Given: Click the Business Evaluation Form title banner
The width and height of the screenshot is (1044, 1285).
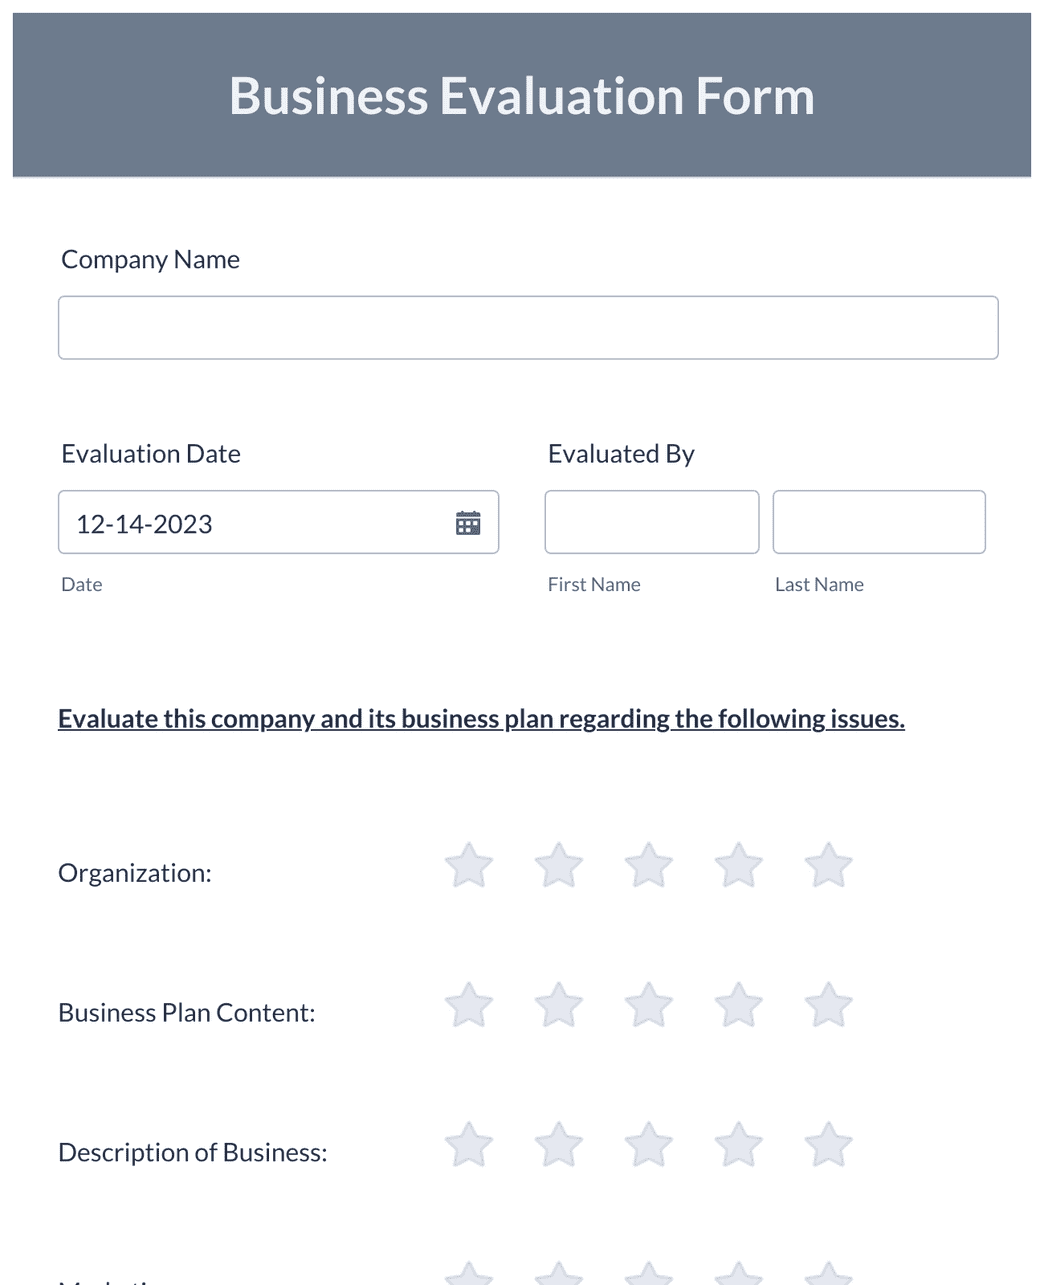Looking at the screenshot, I should 521,95.
